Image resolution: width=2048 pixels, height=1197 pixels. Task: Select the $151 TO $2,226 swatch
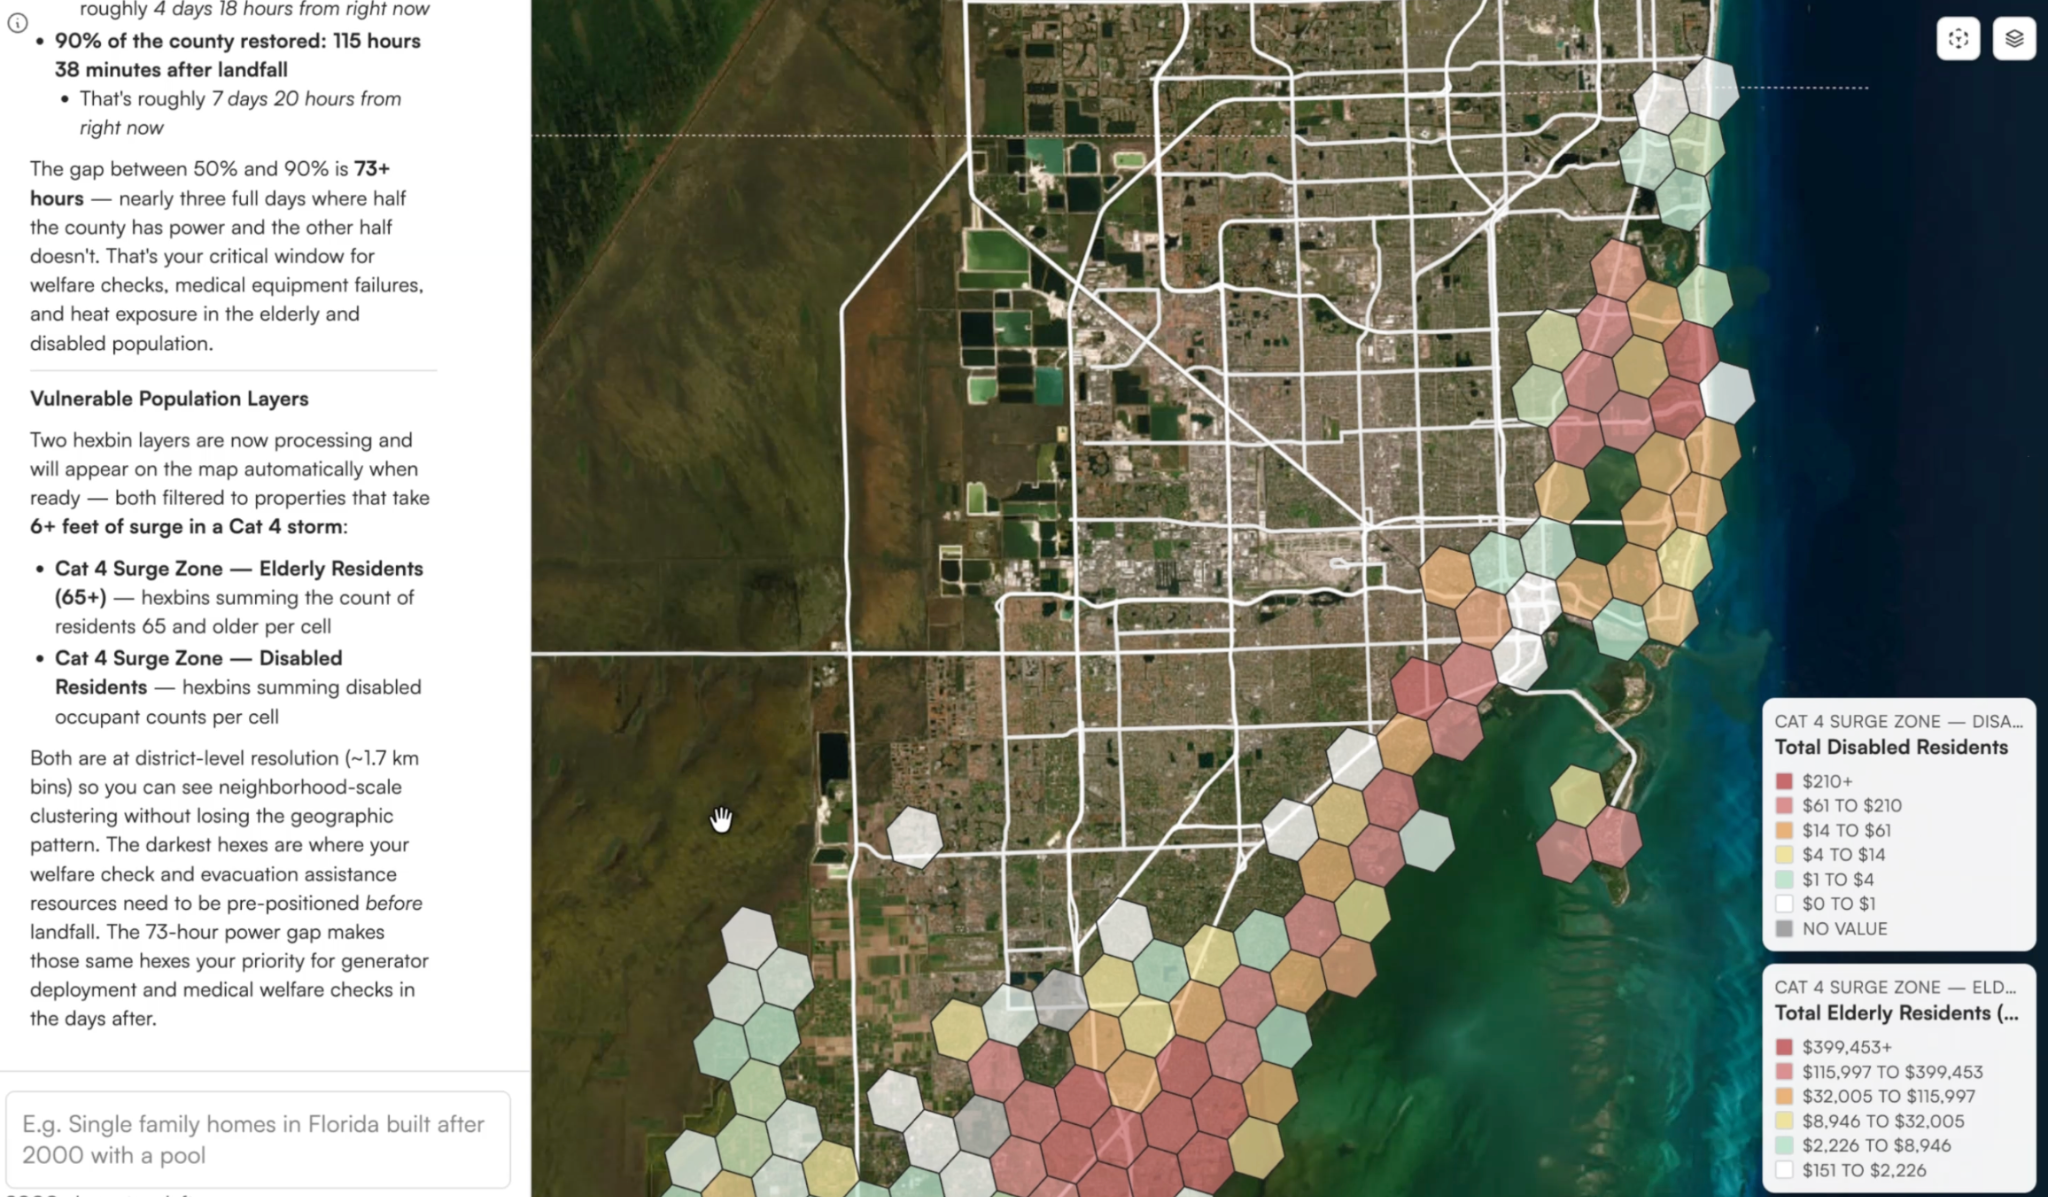[x=1784, y=1170]
